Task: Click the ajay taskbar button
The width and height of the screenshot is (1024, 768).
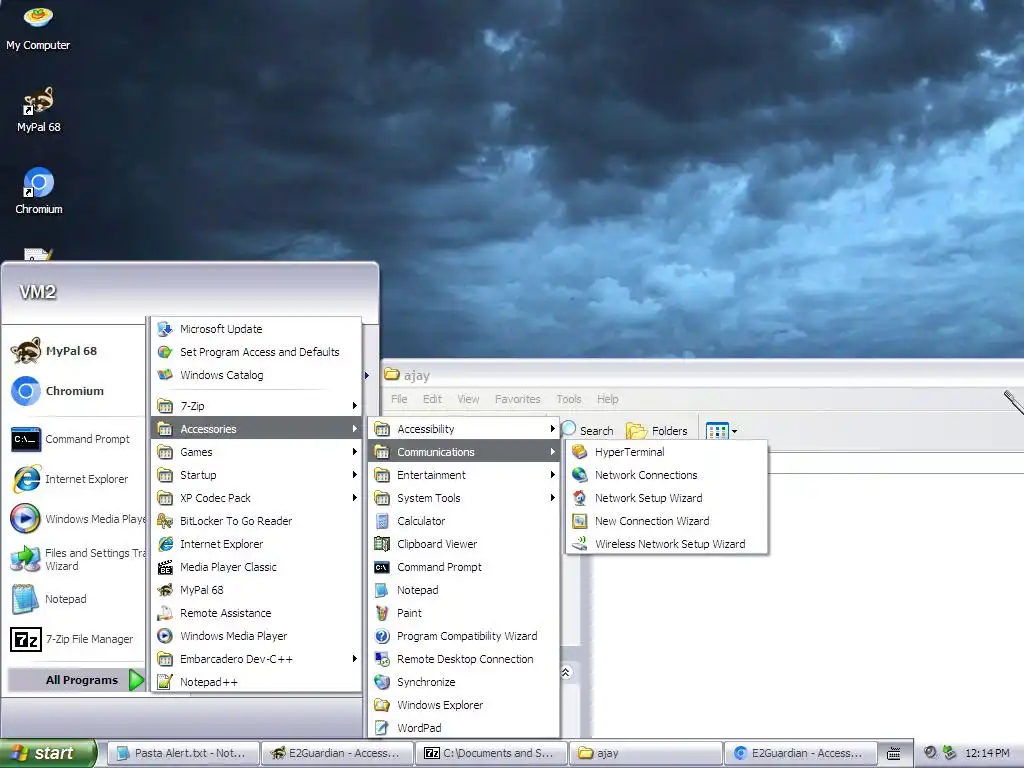Action: [645, 753]
